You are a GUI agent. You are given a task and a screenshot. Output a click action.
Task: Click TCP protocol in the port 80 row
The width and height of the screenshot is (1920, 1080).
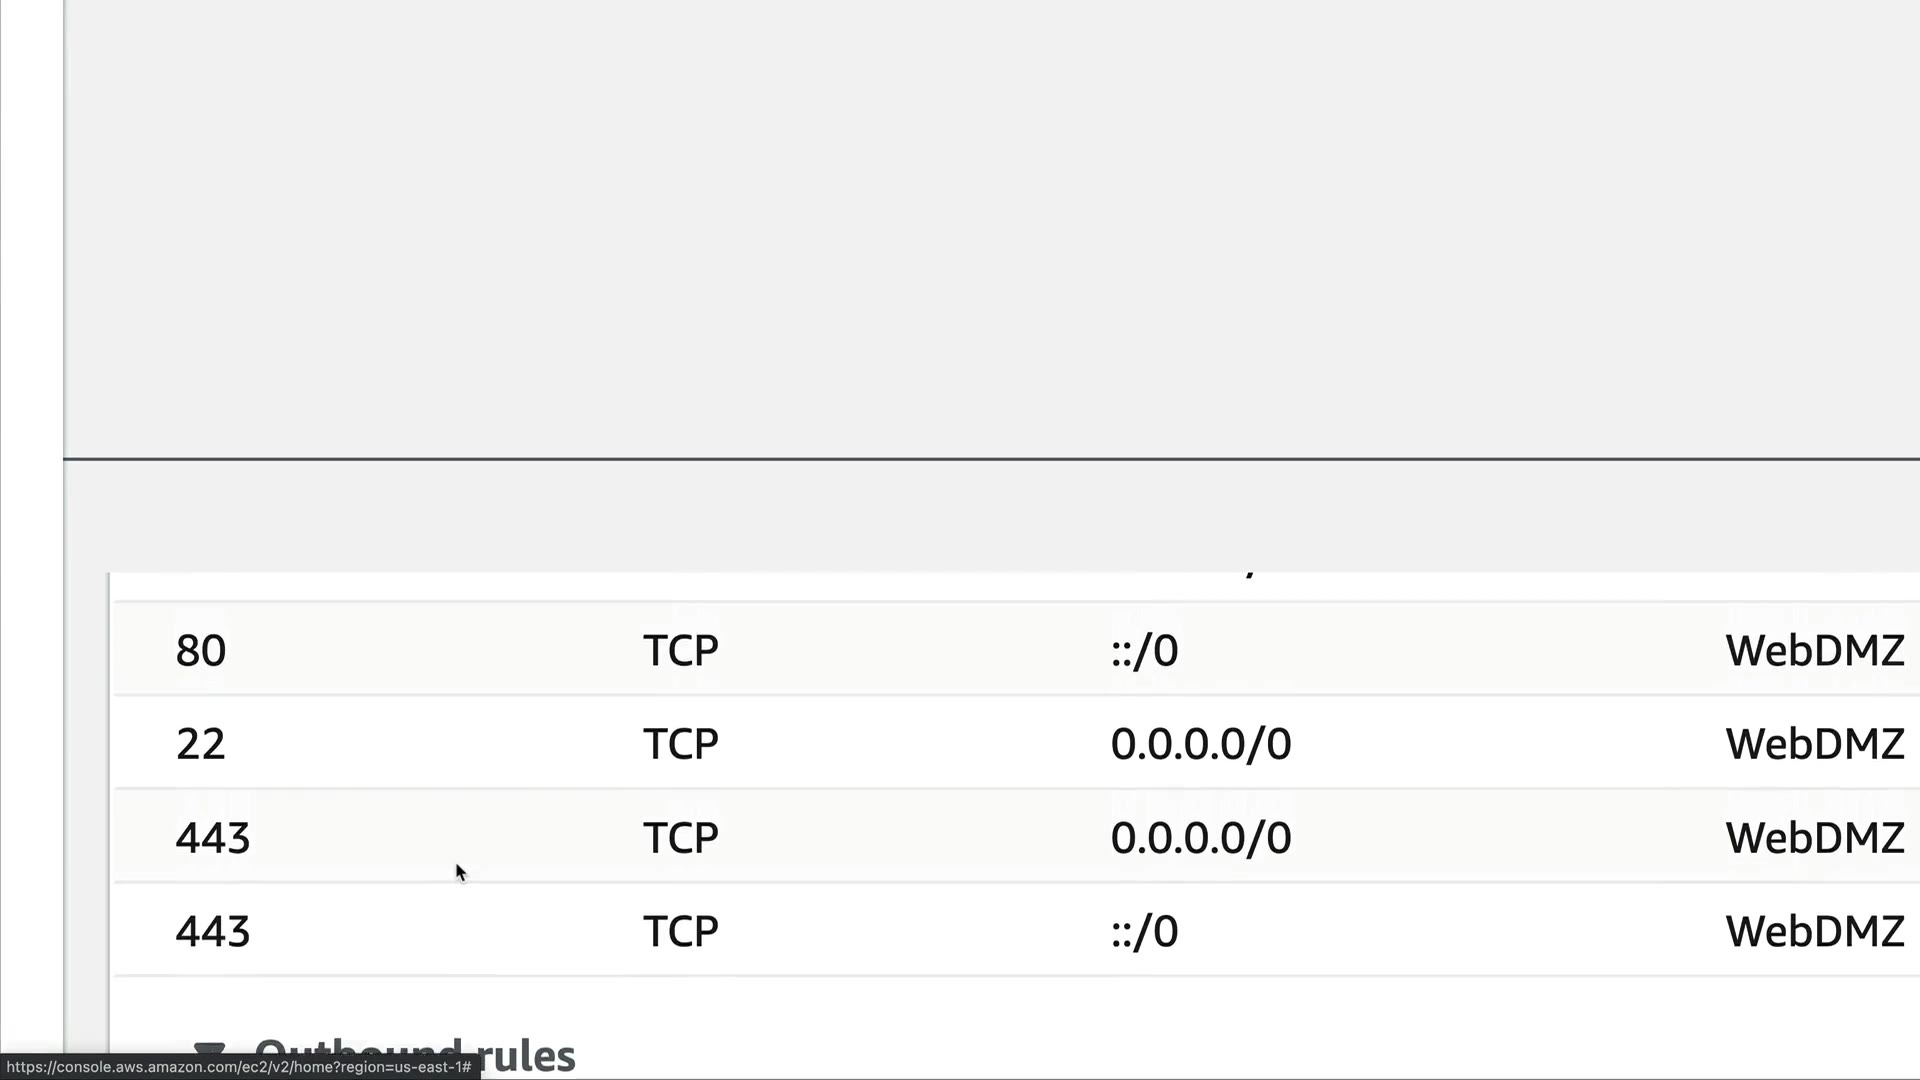[x=680, y=651]
